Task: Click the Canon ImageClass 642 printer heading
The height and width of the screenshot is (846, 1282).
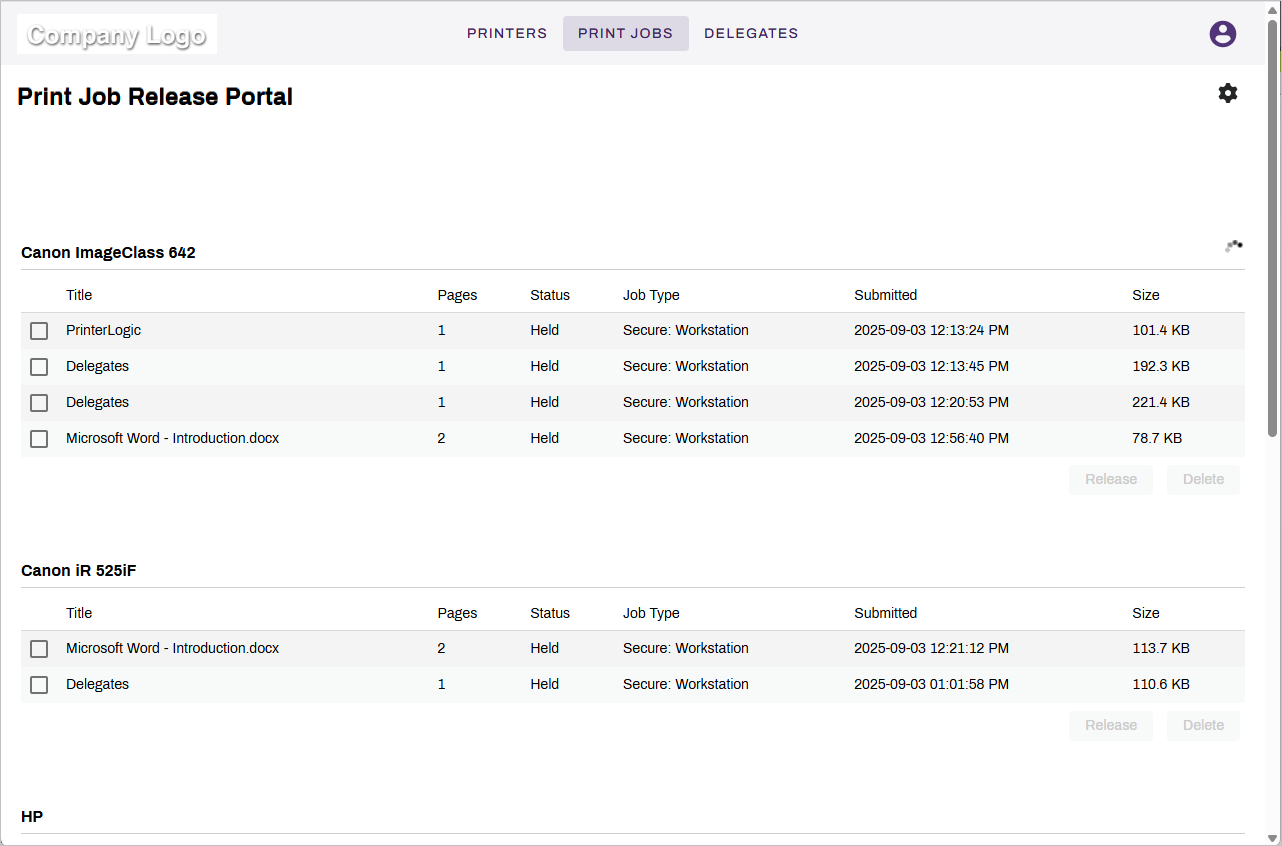Action: (108, 253)
